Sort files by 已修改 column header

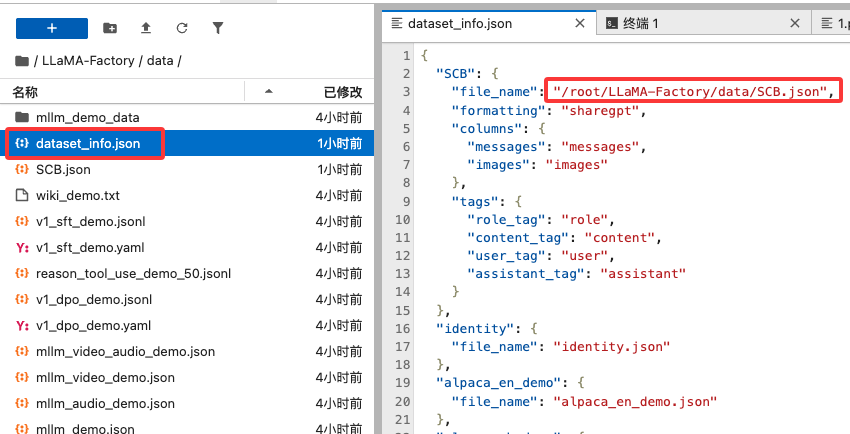tap(343, 92)
